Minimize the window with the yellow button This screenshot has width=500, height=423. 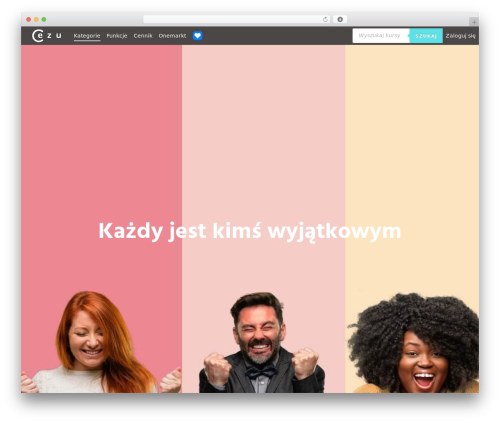36,19
